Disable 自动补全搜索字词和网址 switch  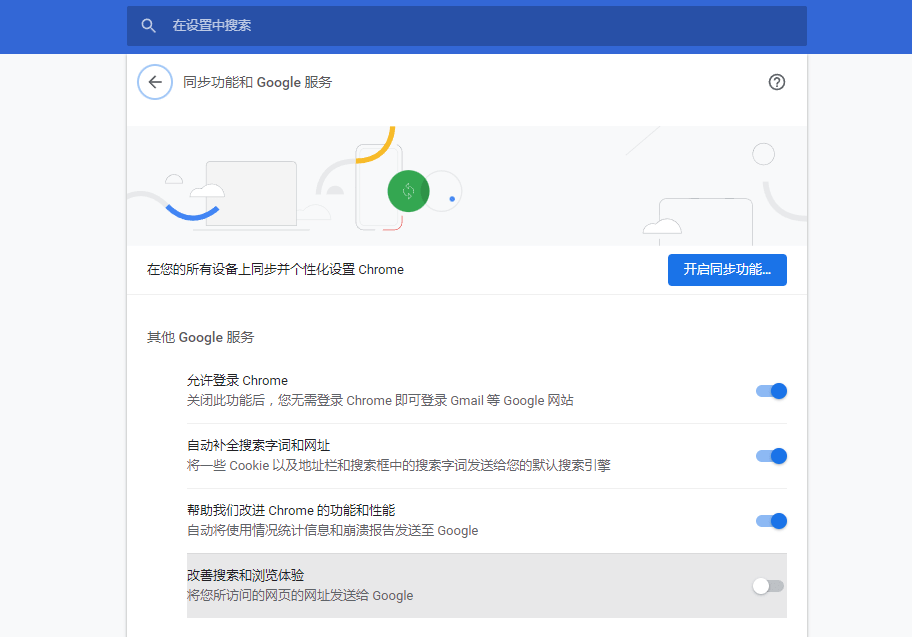(771, 456)
